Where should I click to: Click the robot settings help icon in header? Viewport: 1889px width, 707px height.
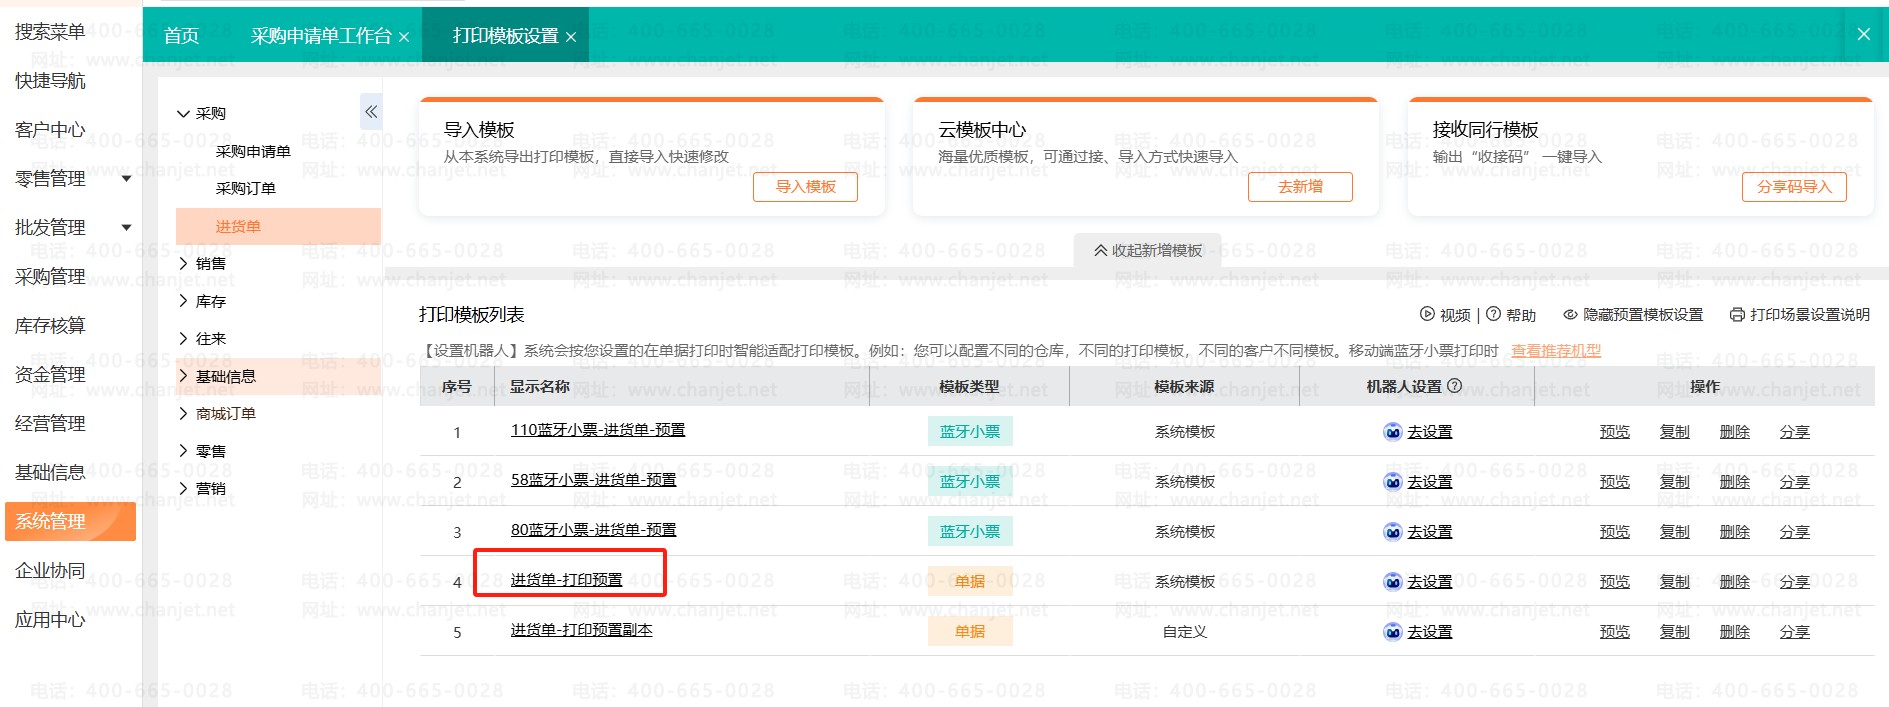point(1455,386)
